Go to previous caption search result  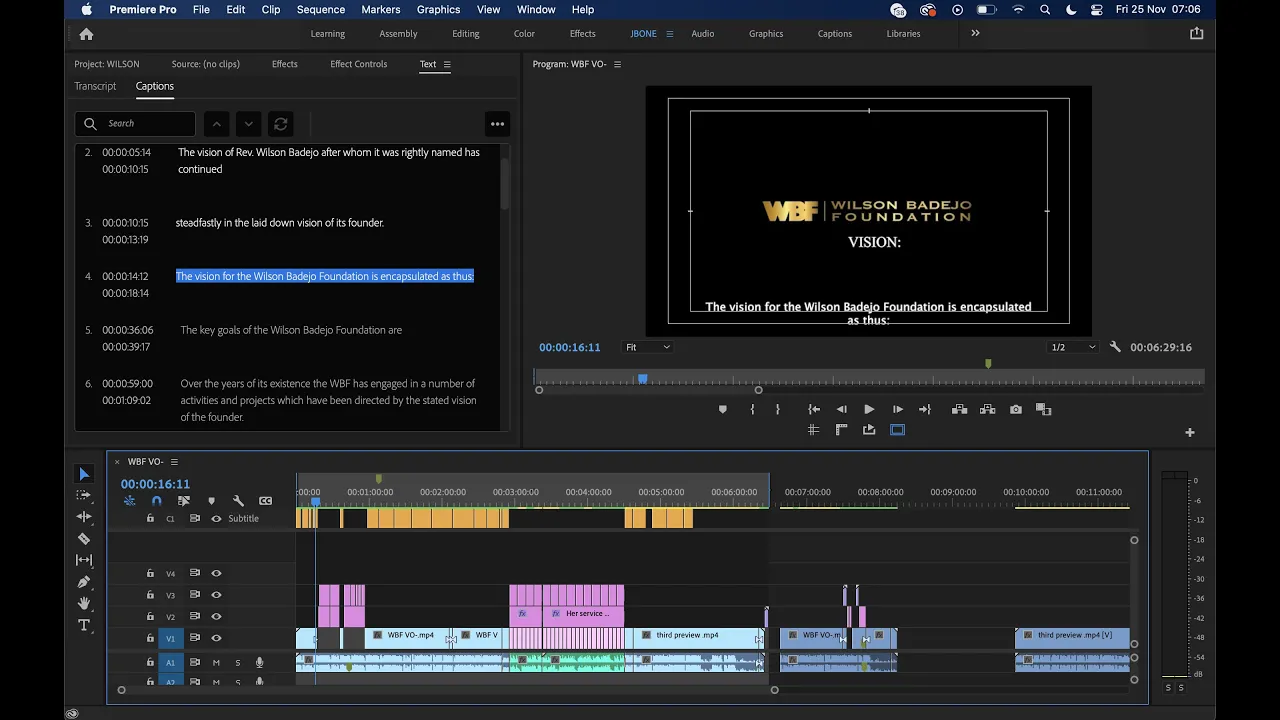point(216,124)
